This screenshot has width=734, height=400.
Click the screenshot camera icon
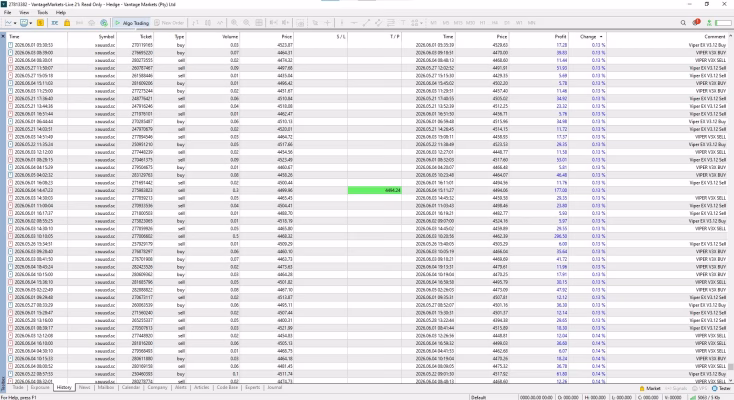click(301, 22)
